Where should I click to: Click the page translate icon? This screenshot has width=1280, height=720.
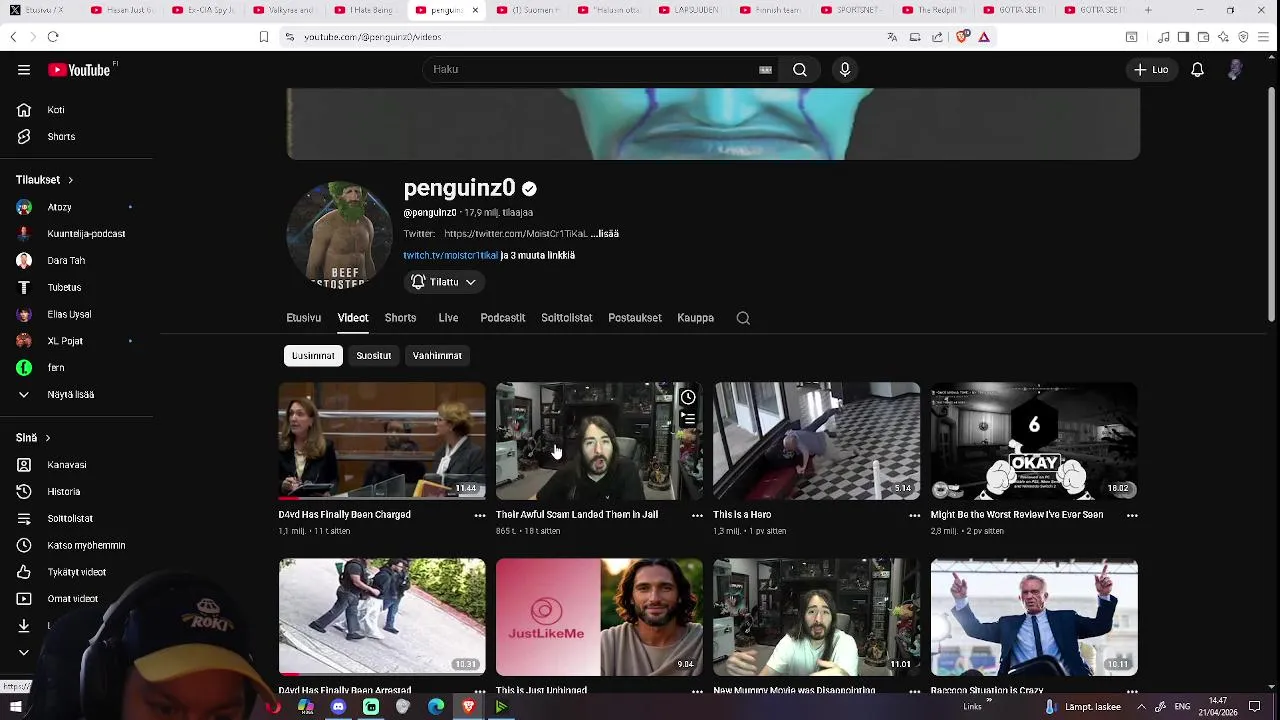pyautogui.click(x=892, y=37)
